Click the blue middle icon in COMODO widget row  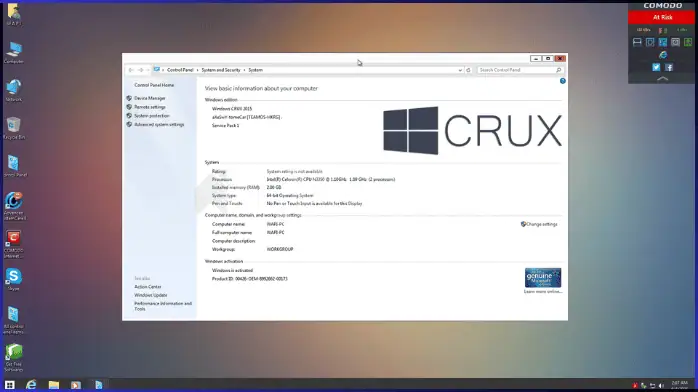coord(663,42)
